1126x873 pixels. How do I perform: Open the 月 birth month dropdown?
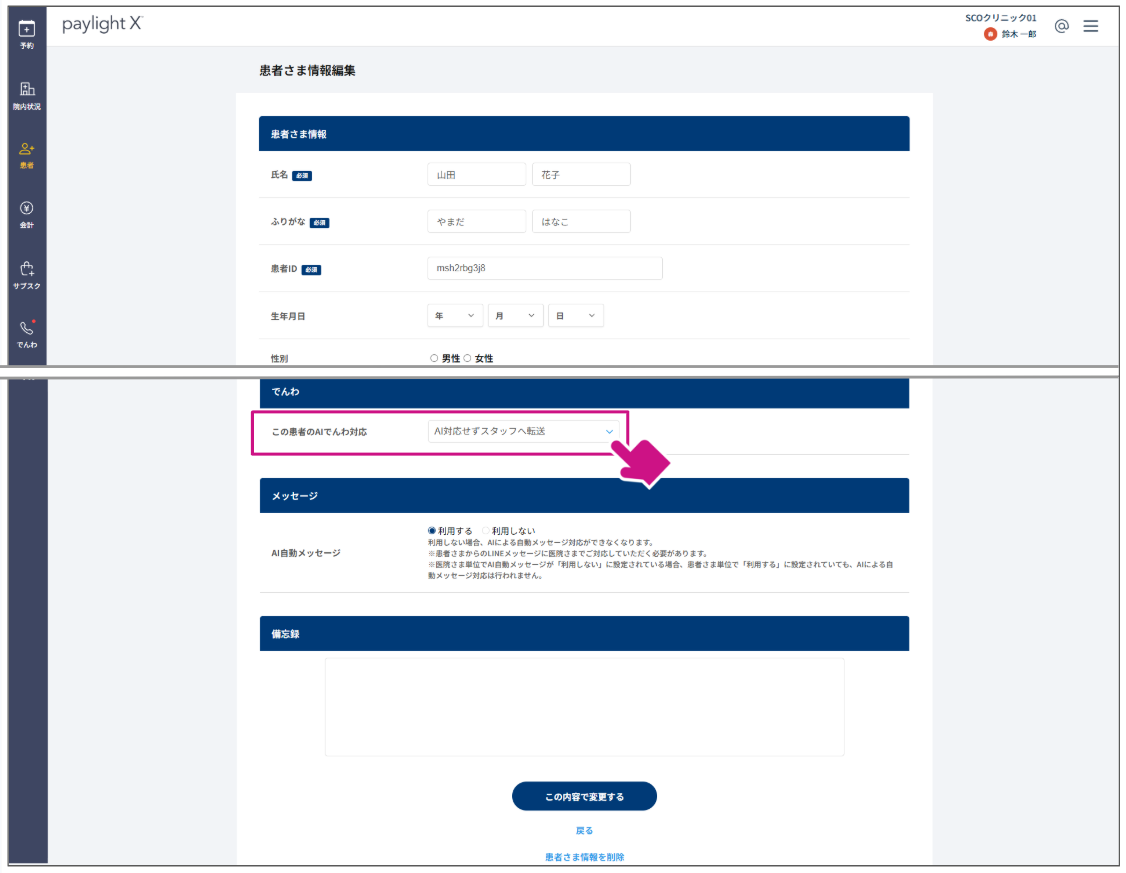point(515,316)
